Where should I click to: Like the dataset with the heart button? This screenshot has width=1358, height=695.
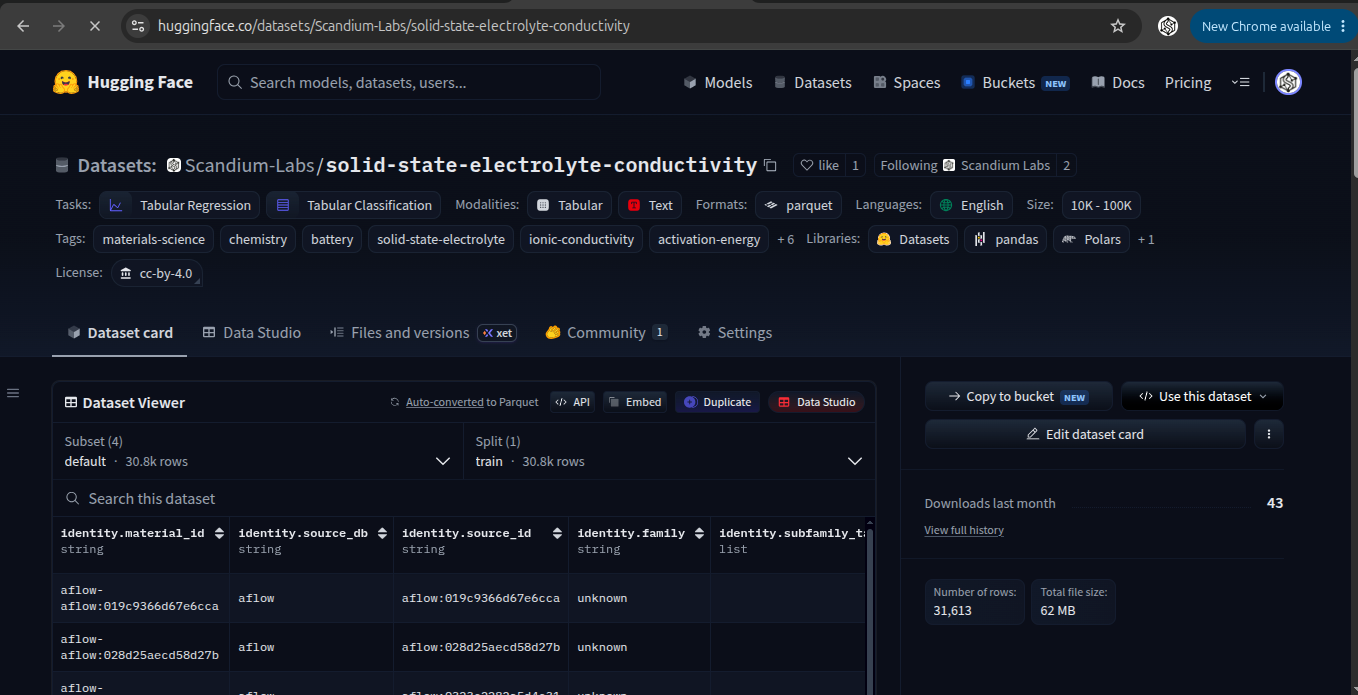coord(819,165)
